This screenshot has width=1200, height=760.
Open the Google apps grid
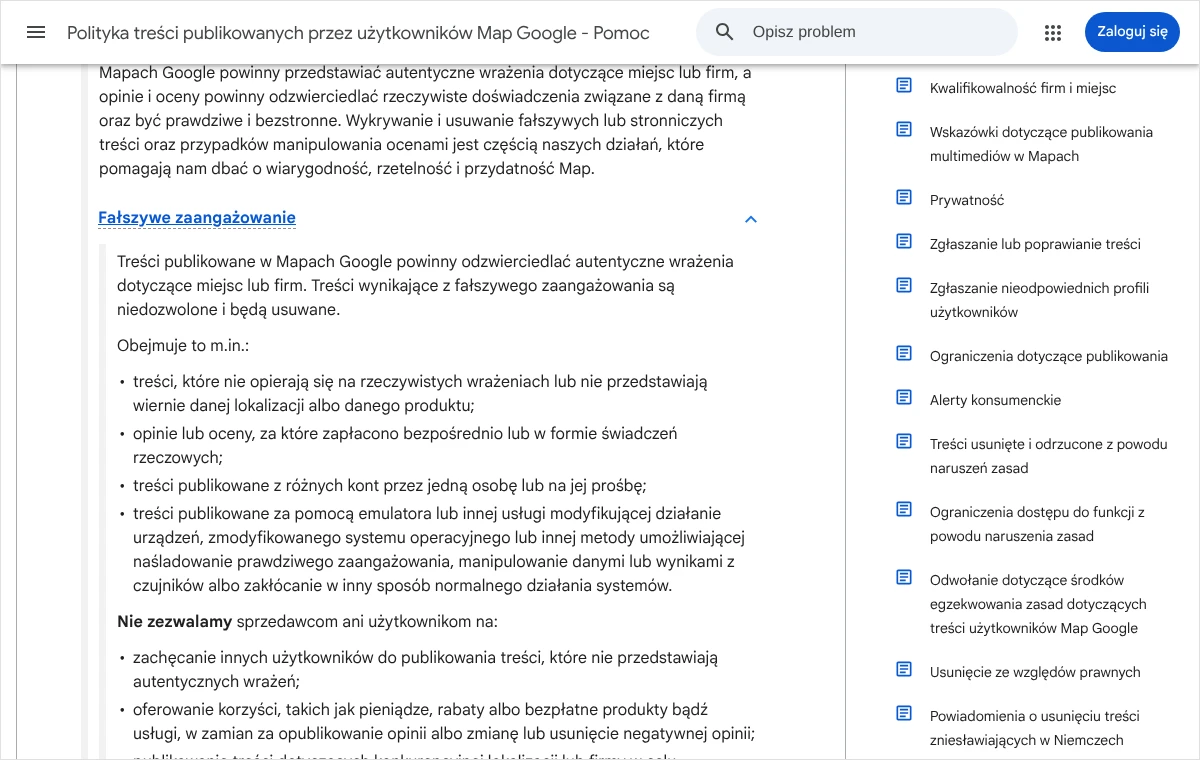[1052, 33]
